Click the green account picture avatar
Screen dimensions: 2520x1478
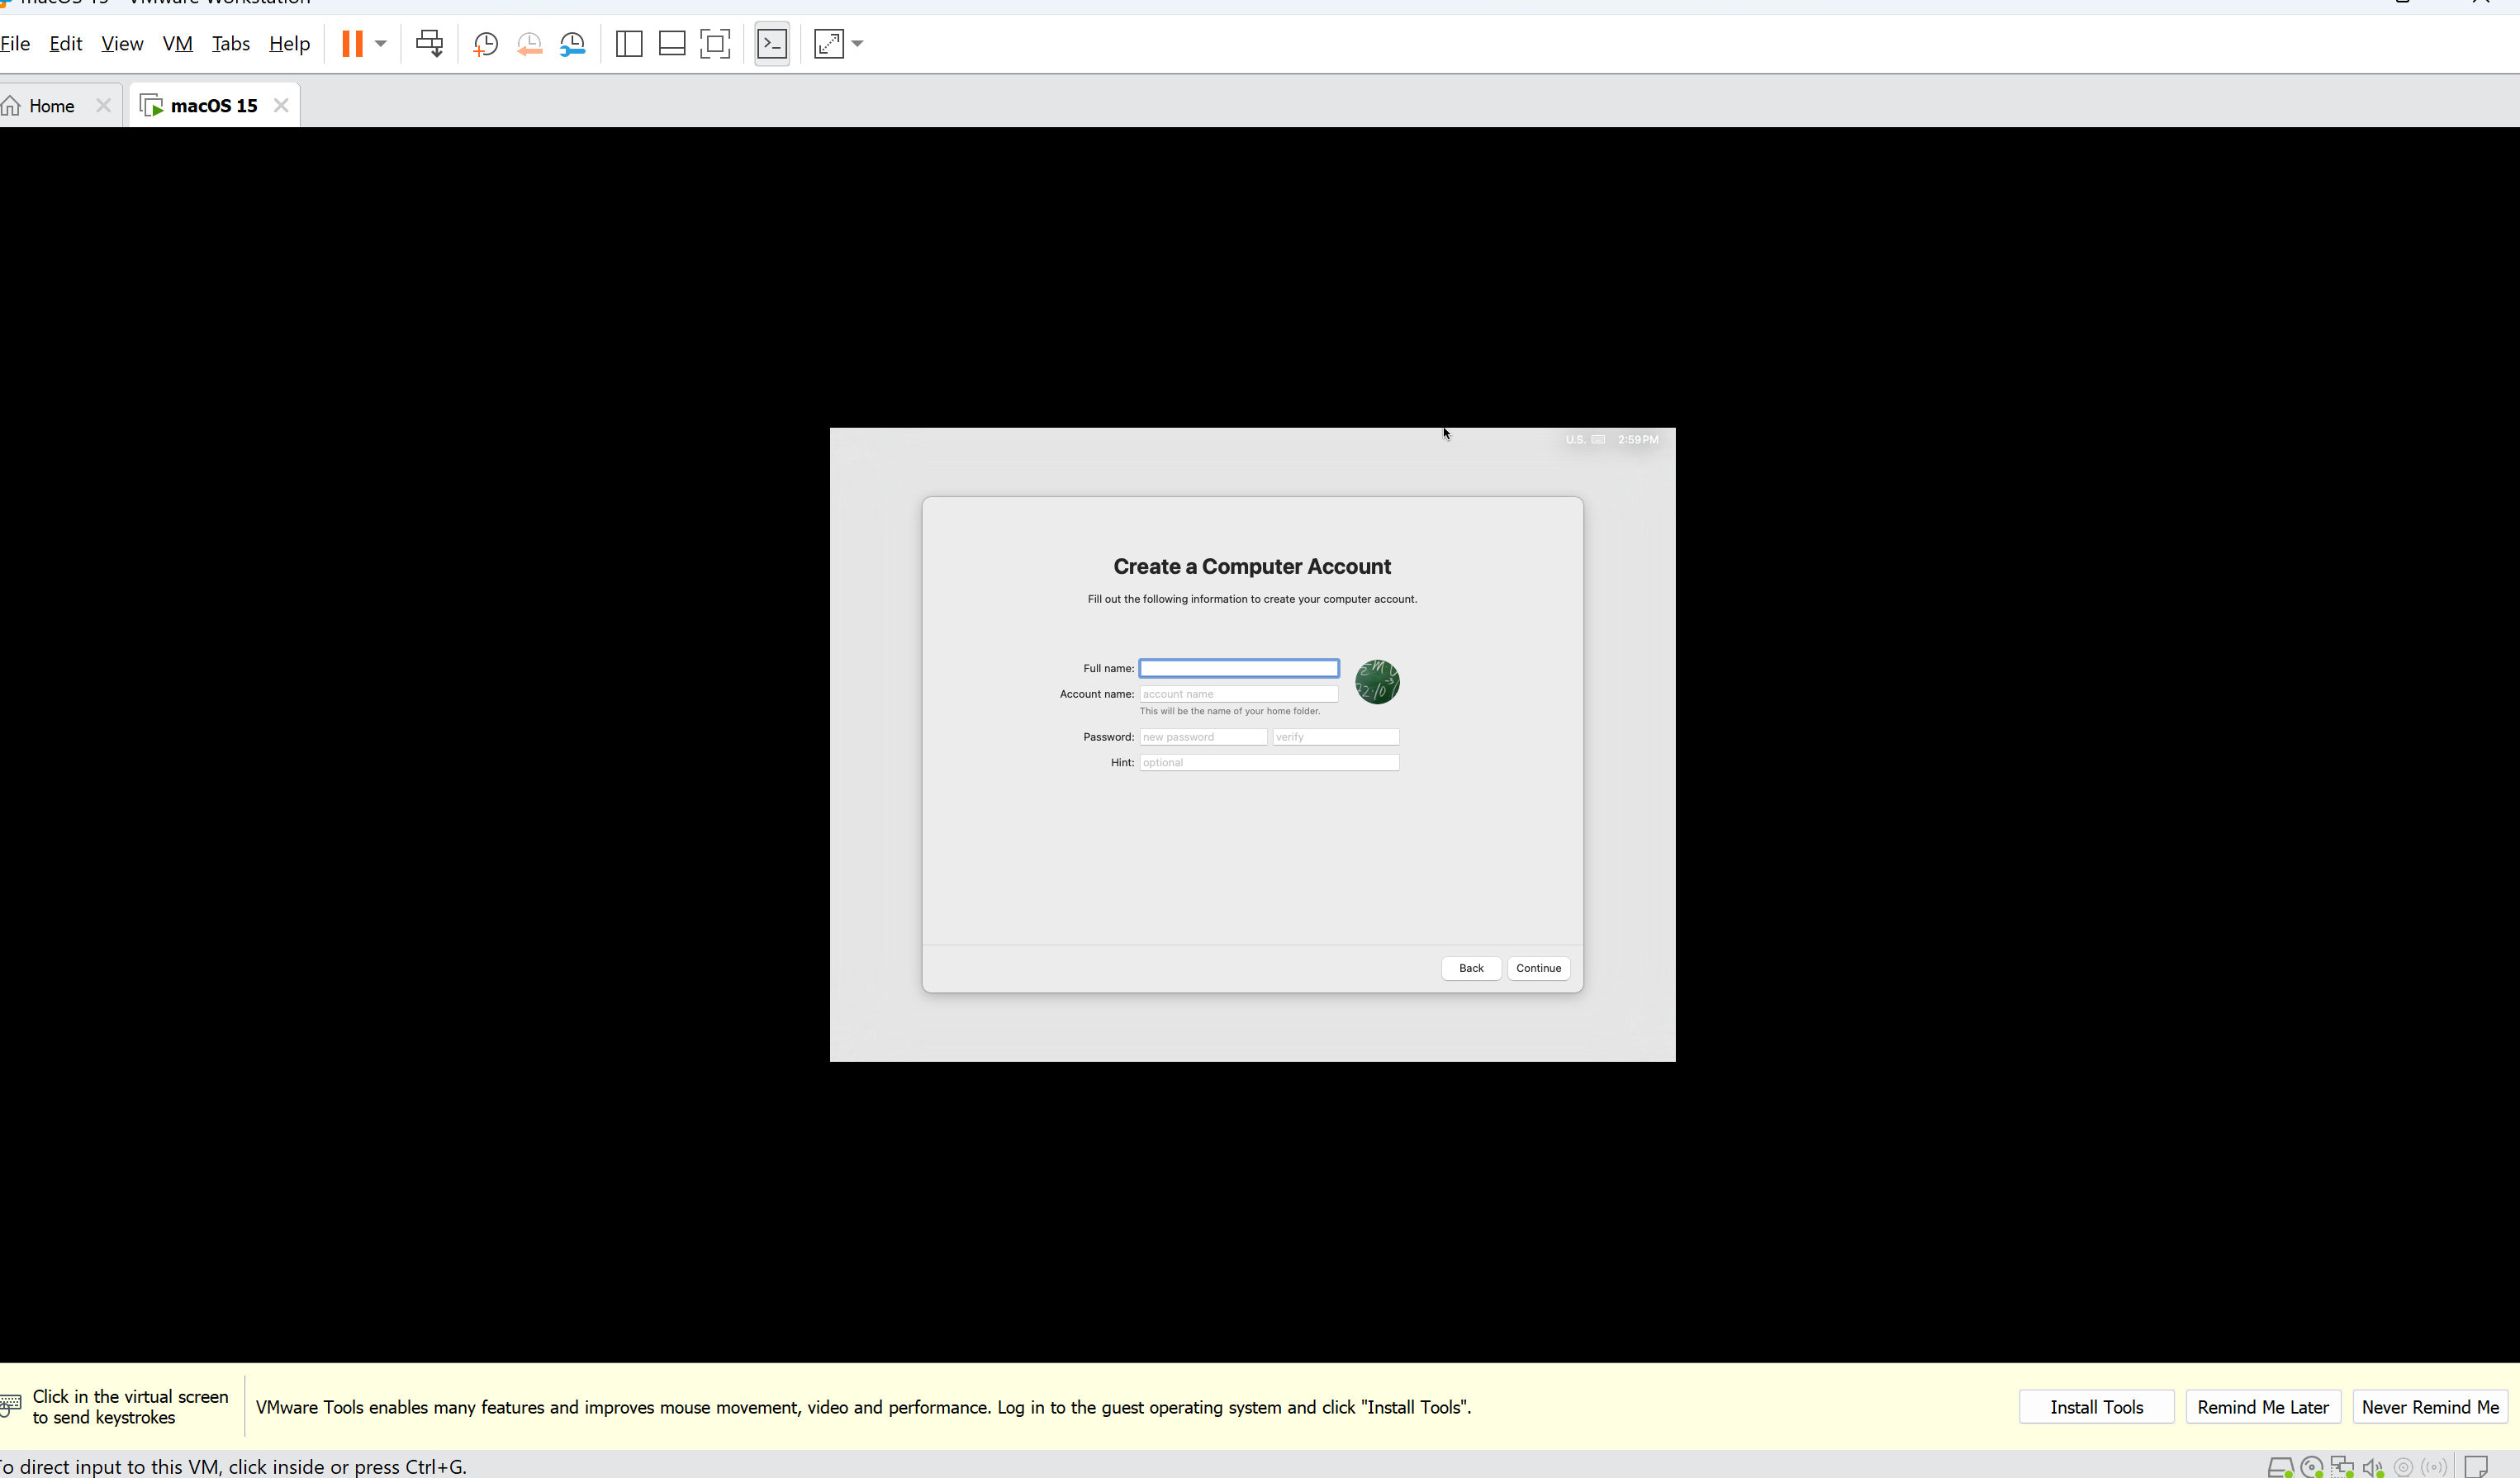(x=1377, y=682)
